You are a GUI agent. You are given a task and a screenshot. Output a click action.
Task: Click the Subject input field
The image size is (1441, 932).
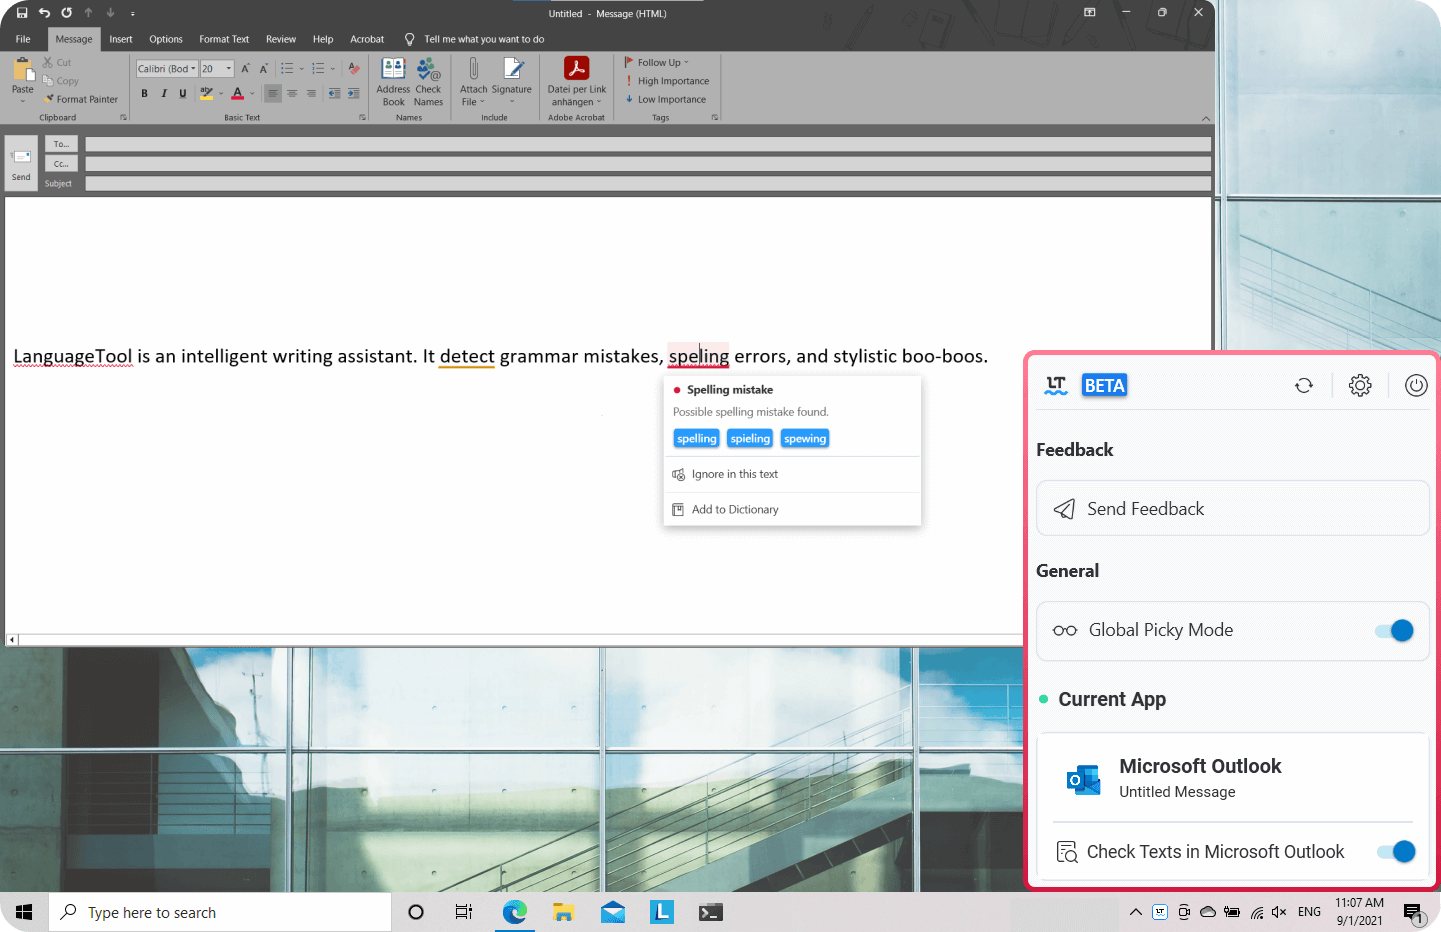click(x=648, y=183)
